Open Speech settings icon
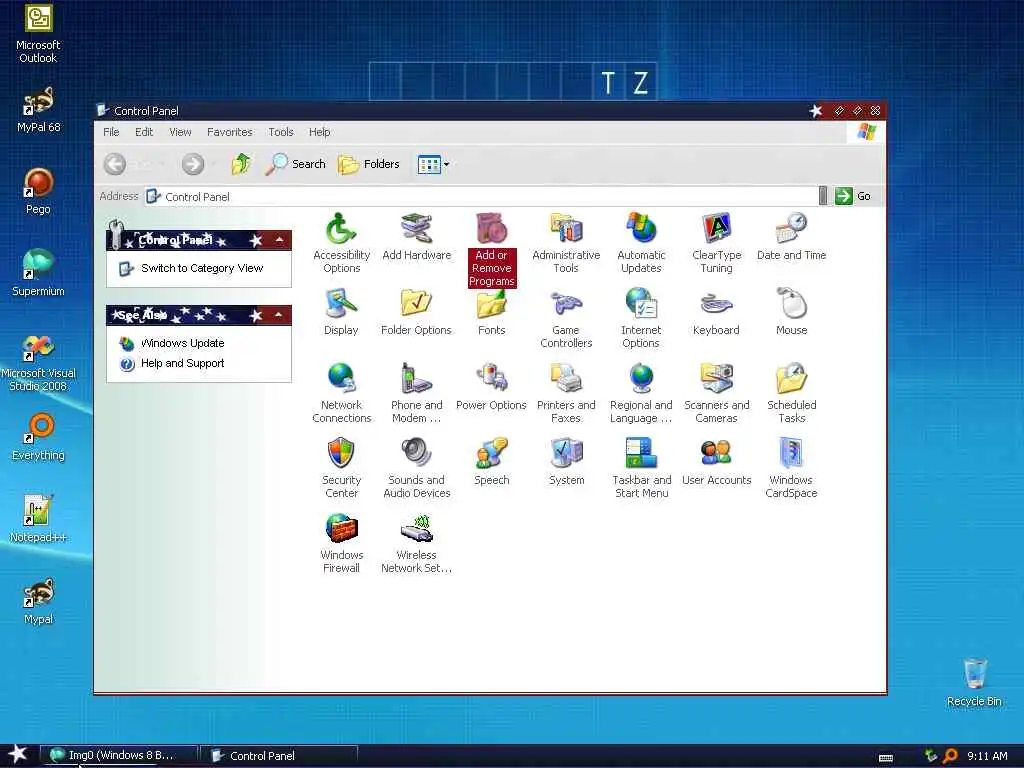Screen dimensions: 1024x768 491,462
